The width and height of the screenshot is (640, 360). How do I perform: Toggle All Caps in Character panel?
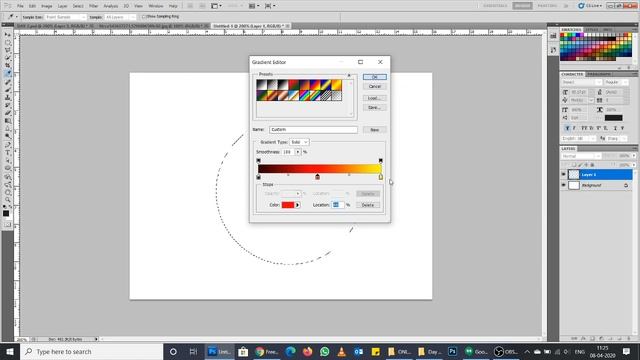click(584, 128)
